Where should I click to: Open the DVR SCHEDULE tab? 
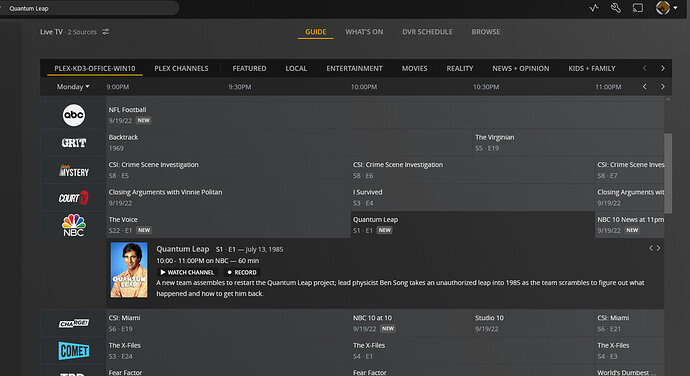tap(427, 32)
